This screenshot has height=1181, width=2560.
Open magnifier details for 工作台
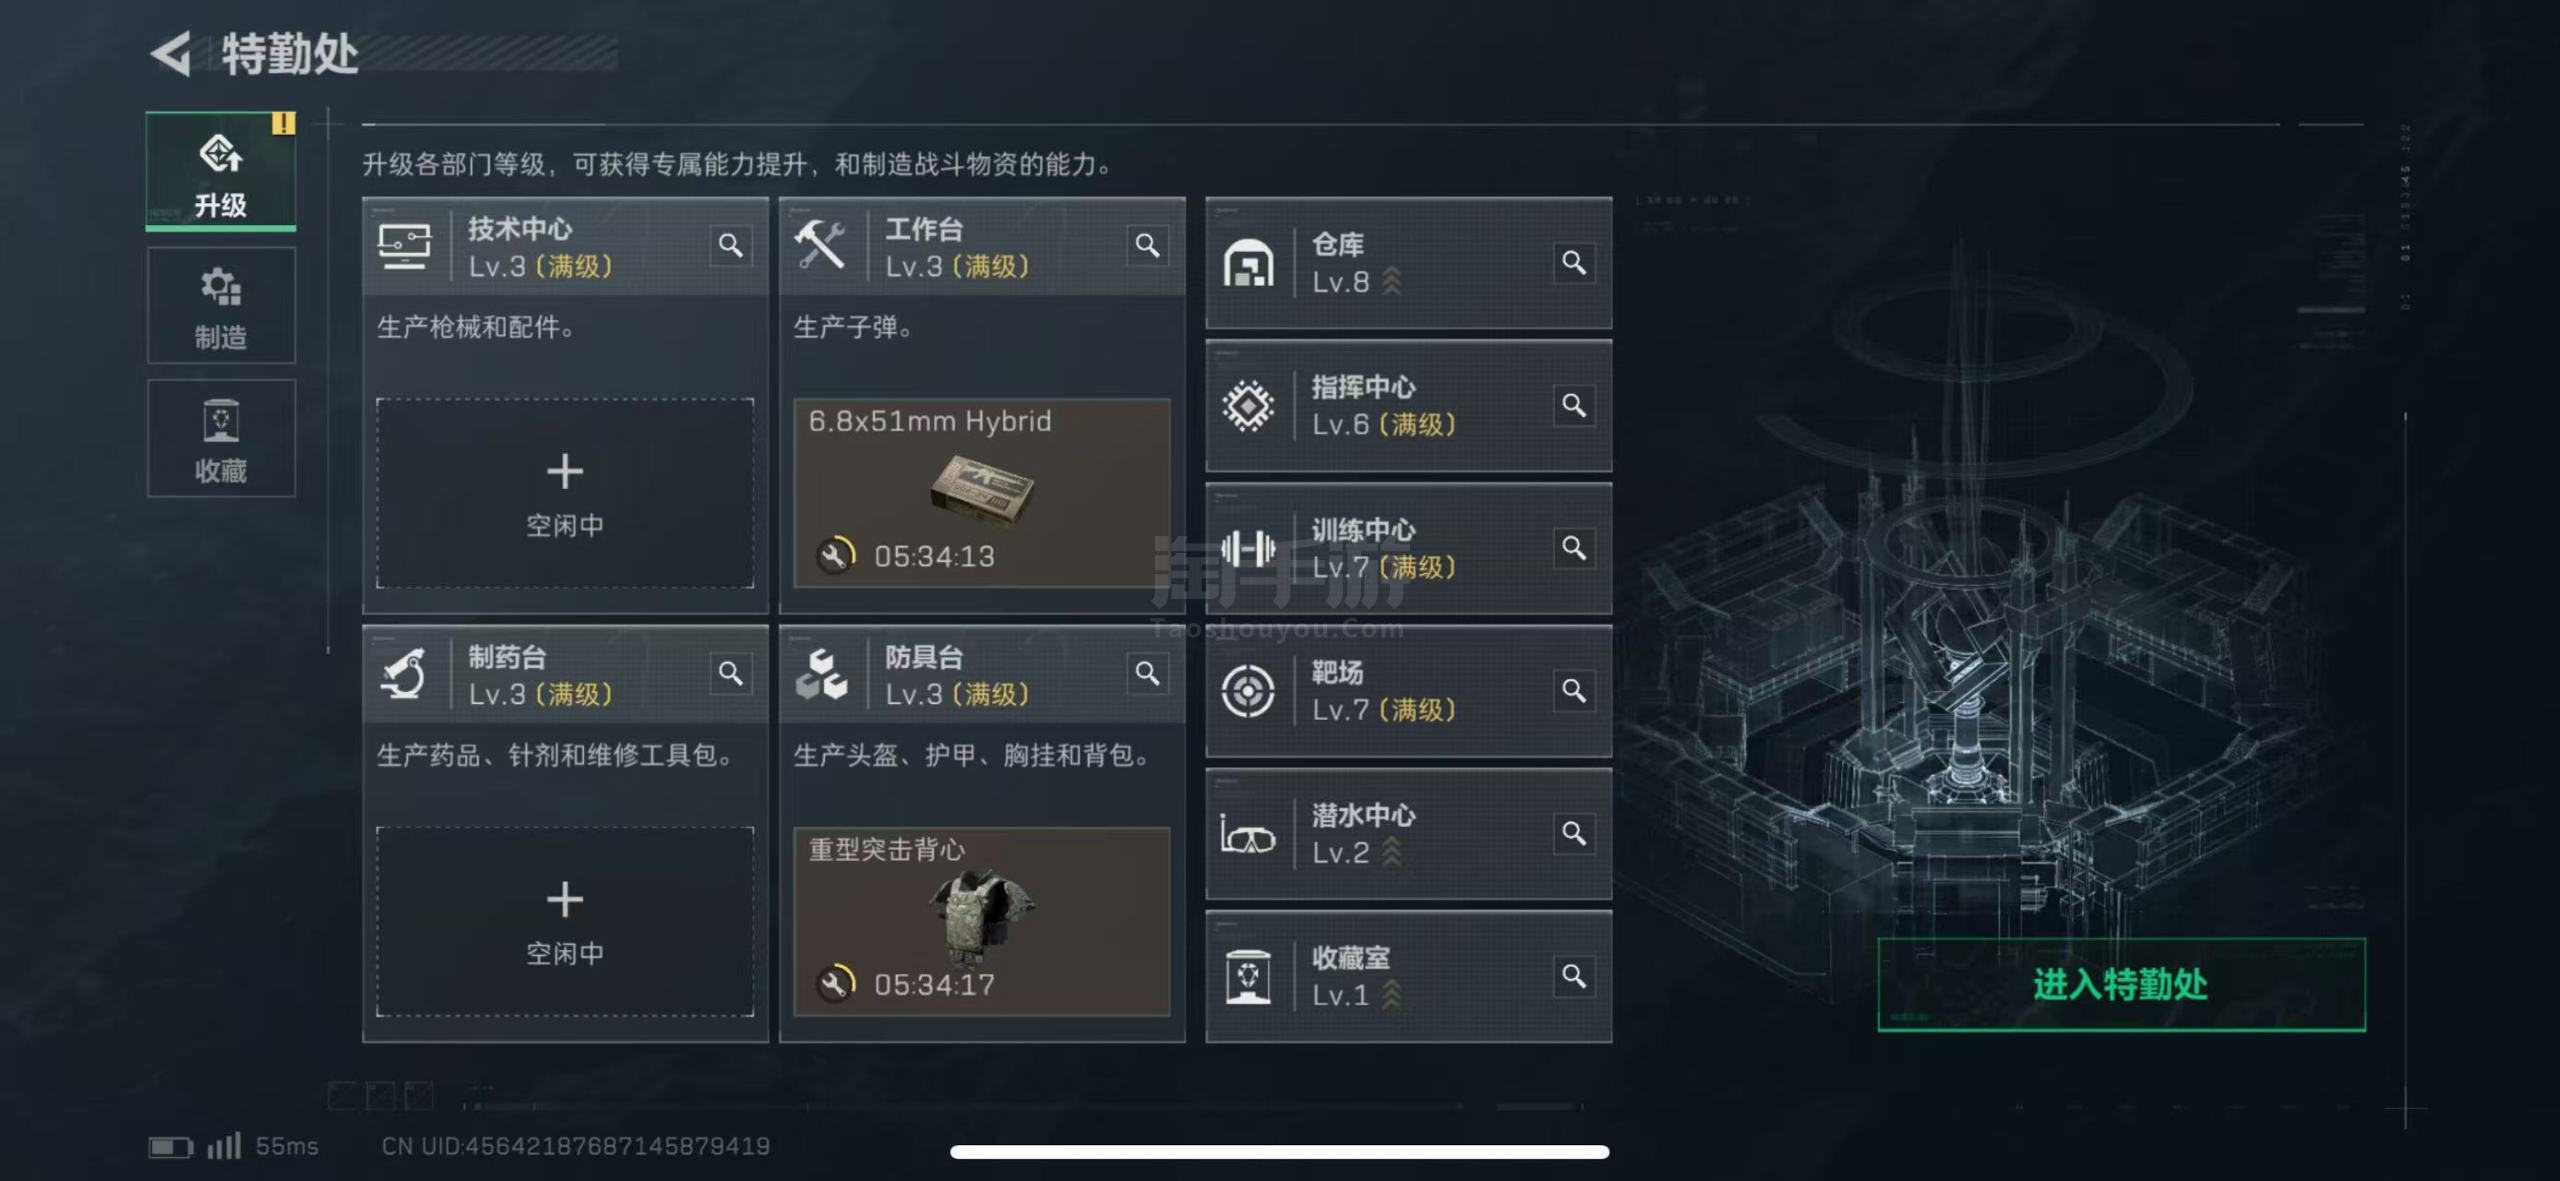tap(1148, 245)
